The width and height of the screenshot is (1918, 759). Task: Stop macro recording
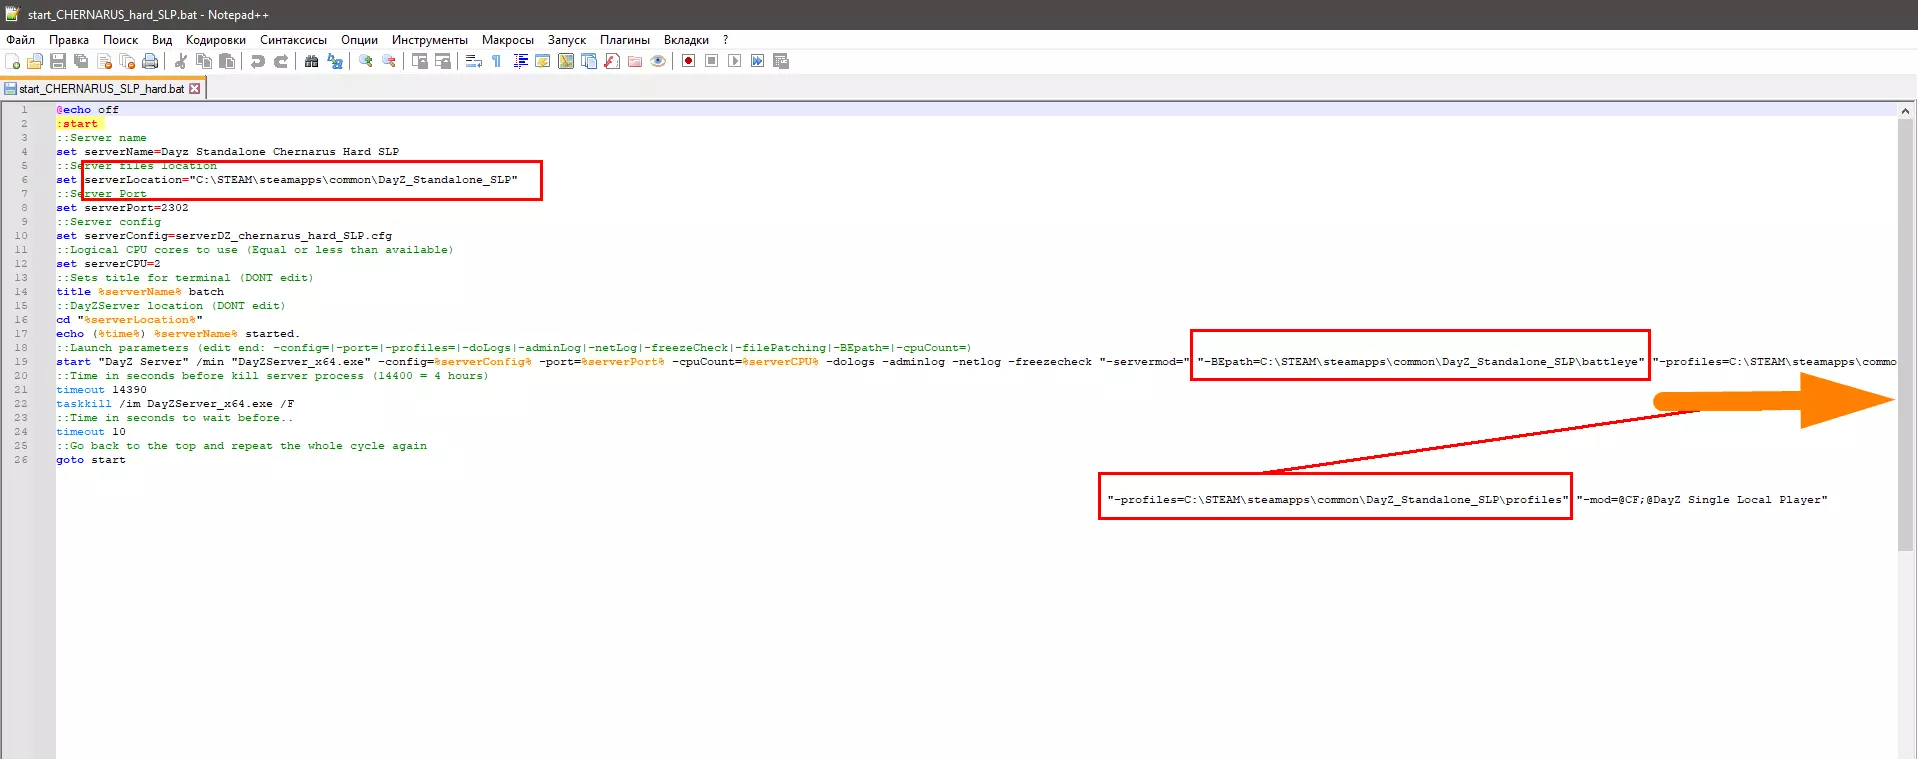(x=712, y=61)
